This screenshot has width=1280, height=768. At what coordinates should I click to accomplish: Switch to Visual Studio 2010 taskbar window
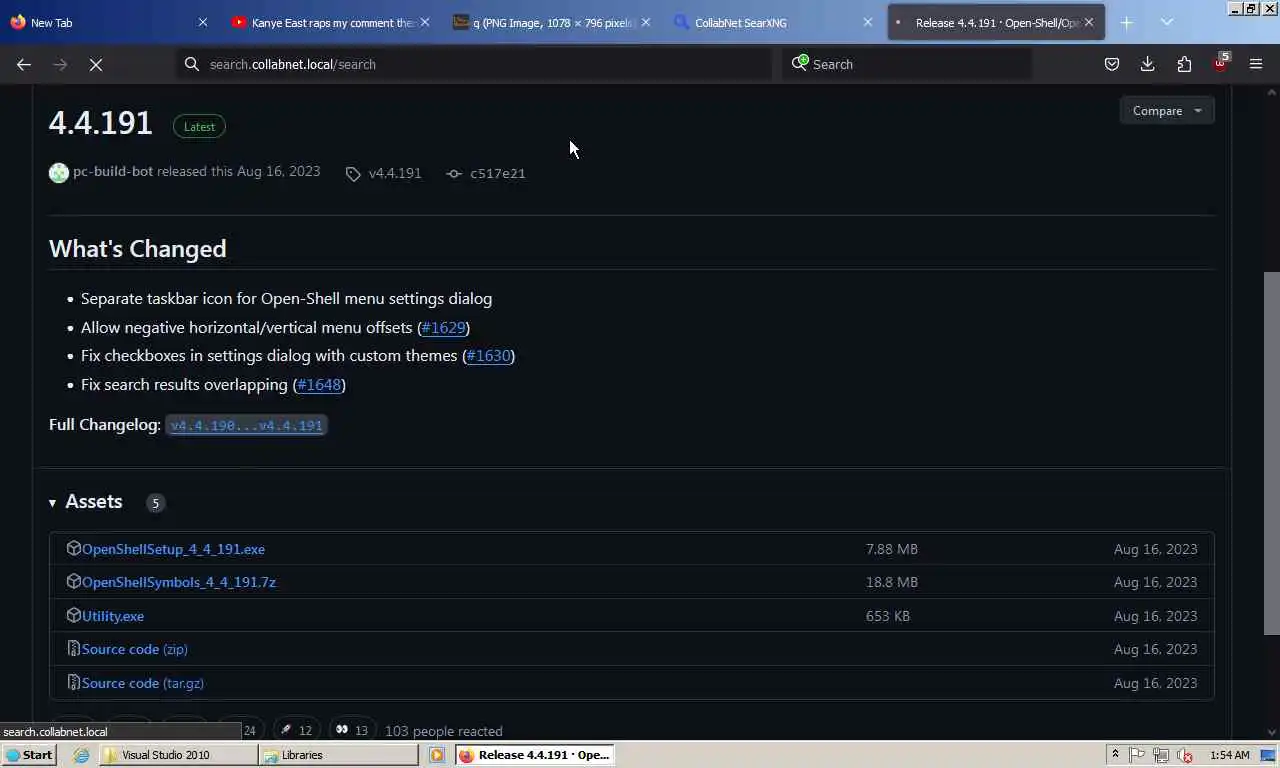178,755
